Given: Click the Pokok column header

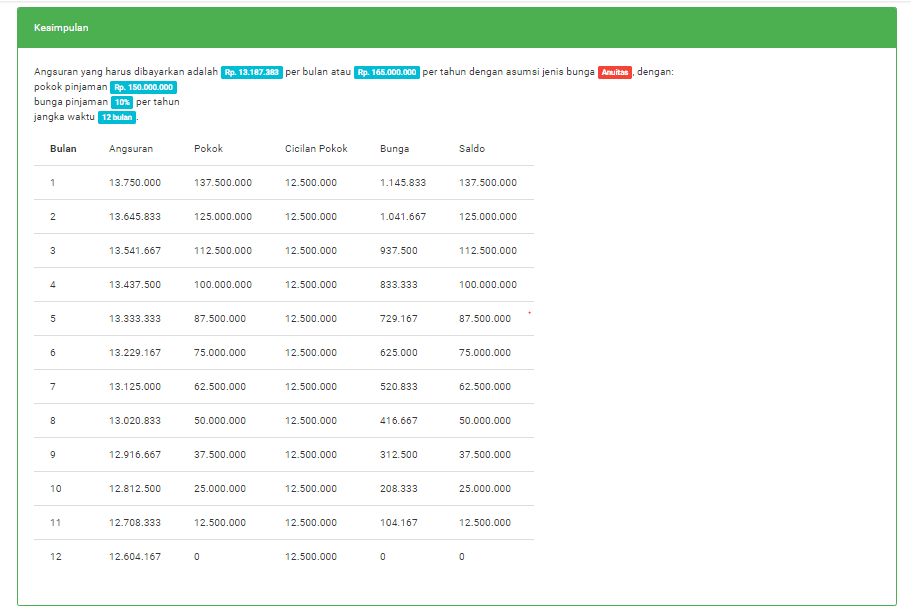Looking at the screenshot, I should [209, 149].
